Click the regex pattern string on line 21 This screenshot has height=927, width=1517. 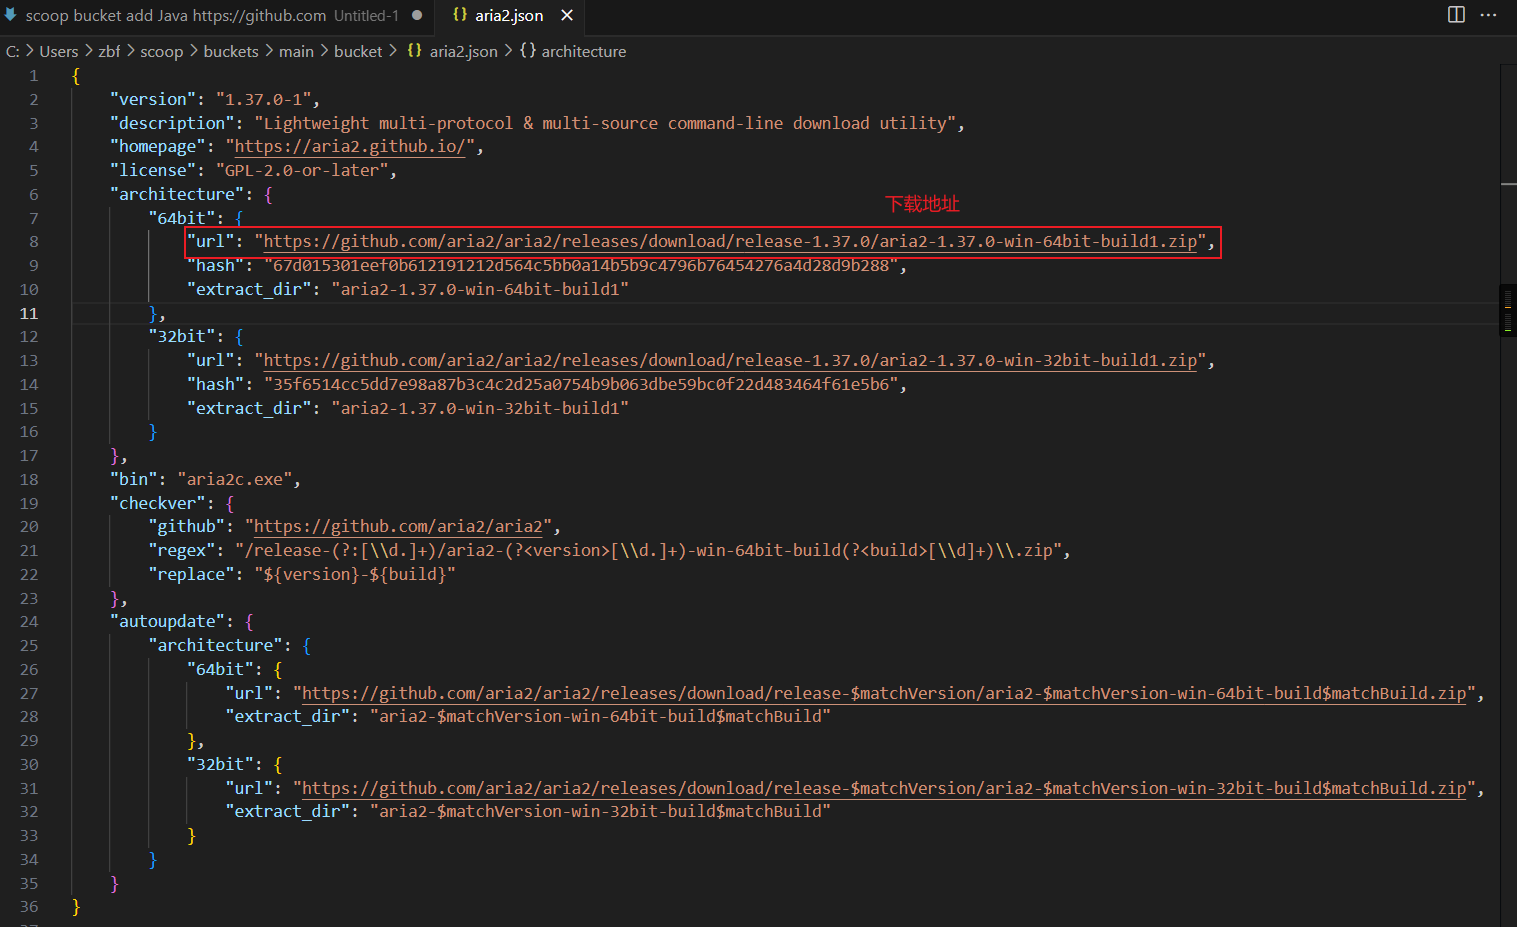[x=648, y=550]
